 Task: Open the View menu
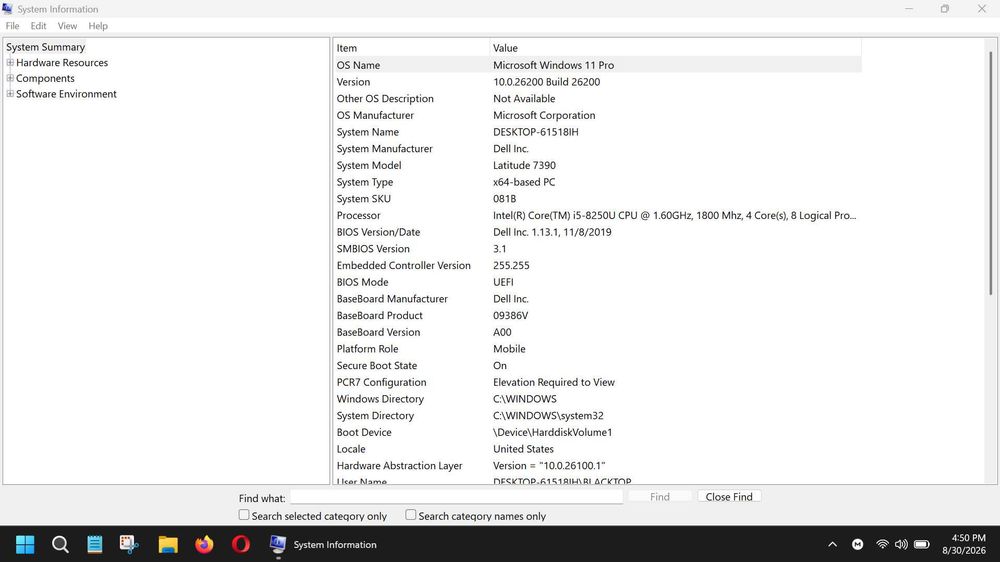67,26
